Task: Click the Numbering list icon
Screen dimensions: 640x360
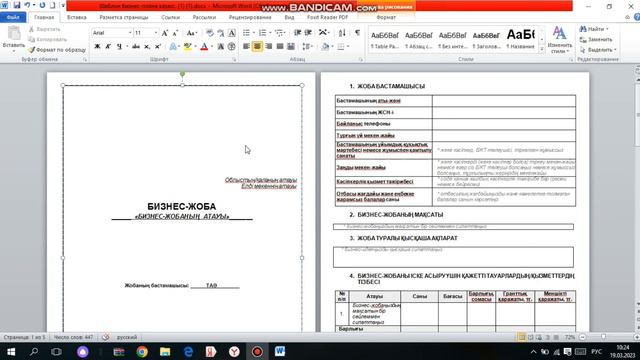Action: [x=262, y=33]
